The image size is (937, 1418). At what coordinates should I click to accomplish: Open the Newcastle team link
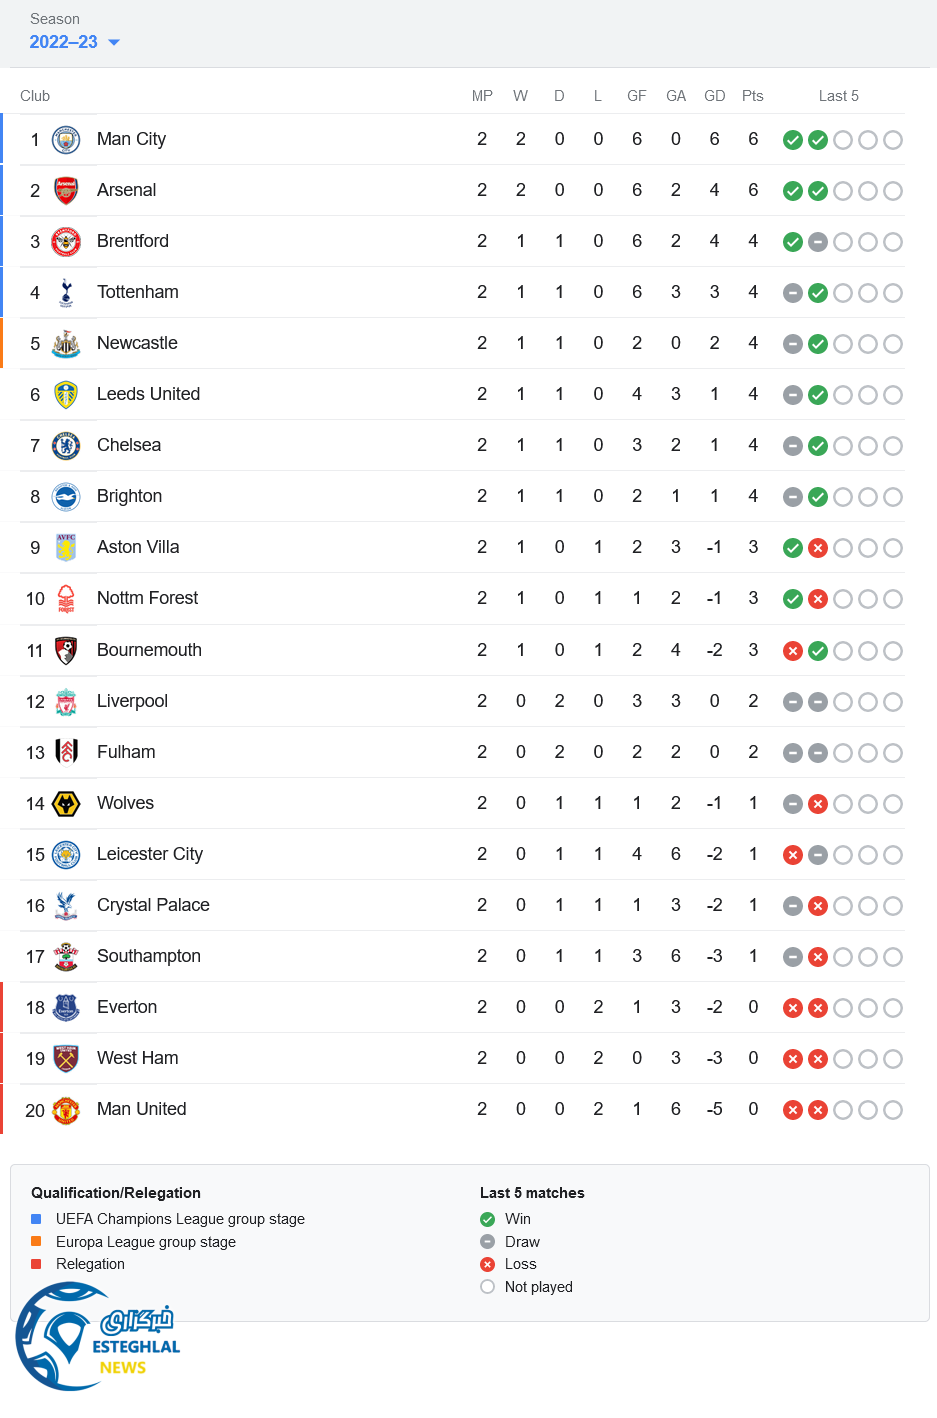click(137, 343)
